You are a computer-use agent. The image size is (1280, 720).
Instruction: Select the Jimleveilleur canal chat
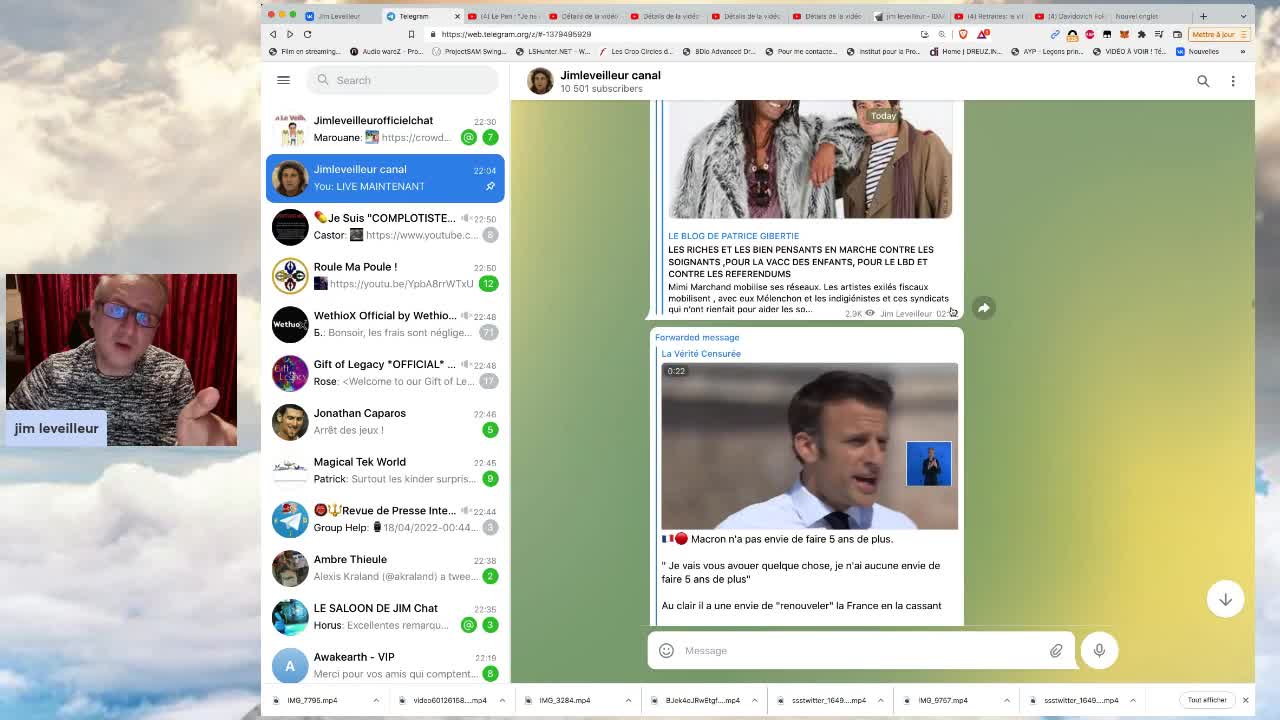click(385, 178)
